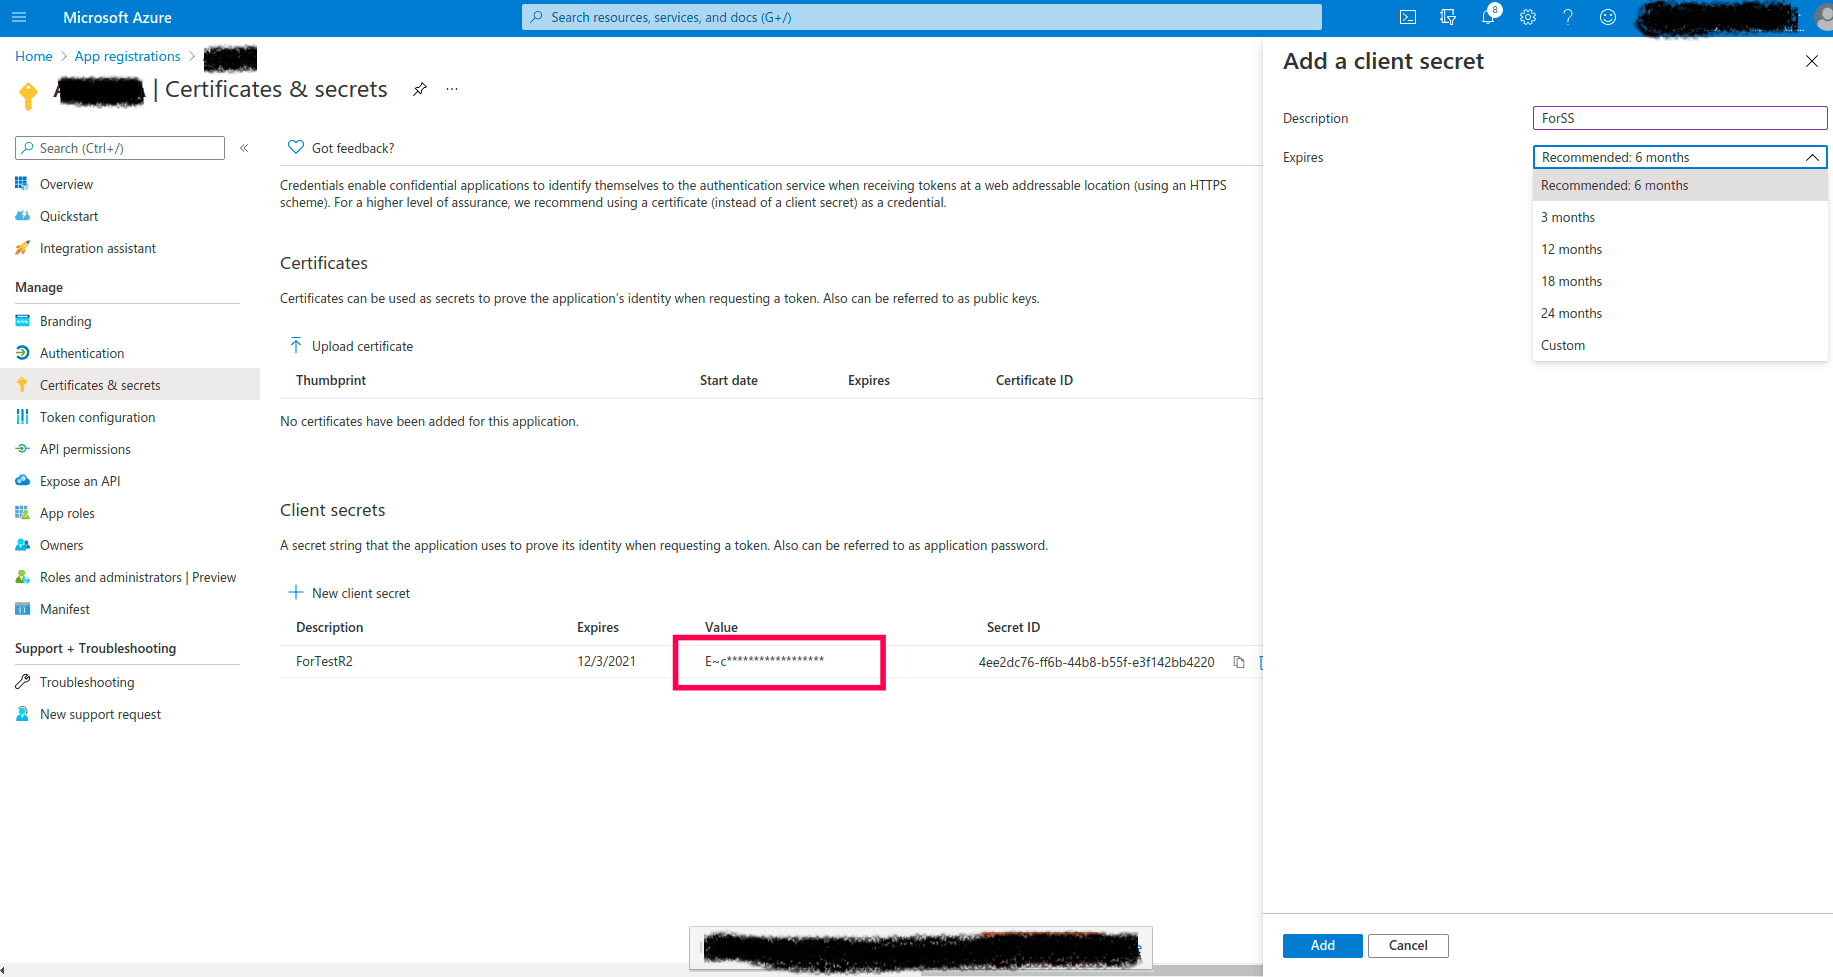Open Certificates & secrets menu item
Image resolution: width=1833 pixels, height=977 pixels.
[x=130, y=385]
